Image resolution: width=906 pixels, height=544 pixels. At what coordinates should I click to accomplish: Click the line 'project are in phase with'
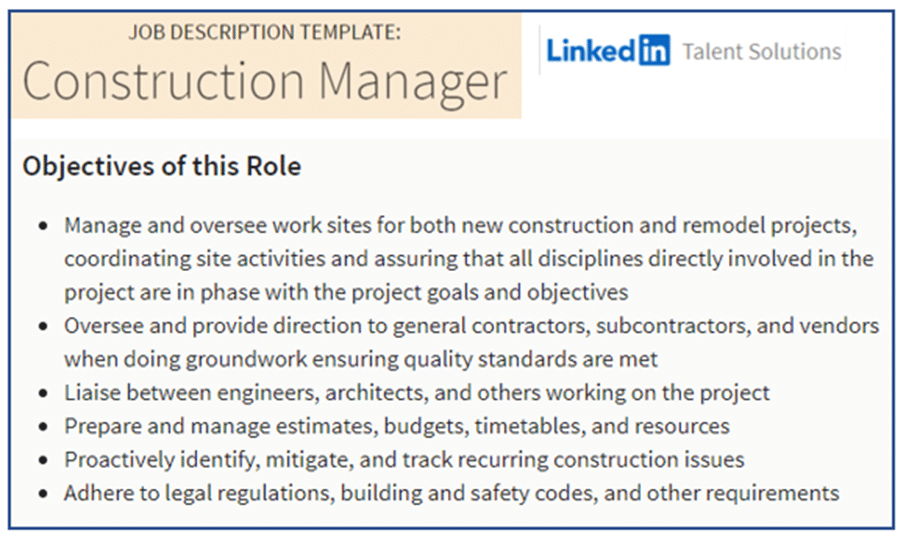point(346,292)
